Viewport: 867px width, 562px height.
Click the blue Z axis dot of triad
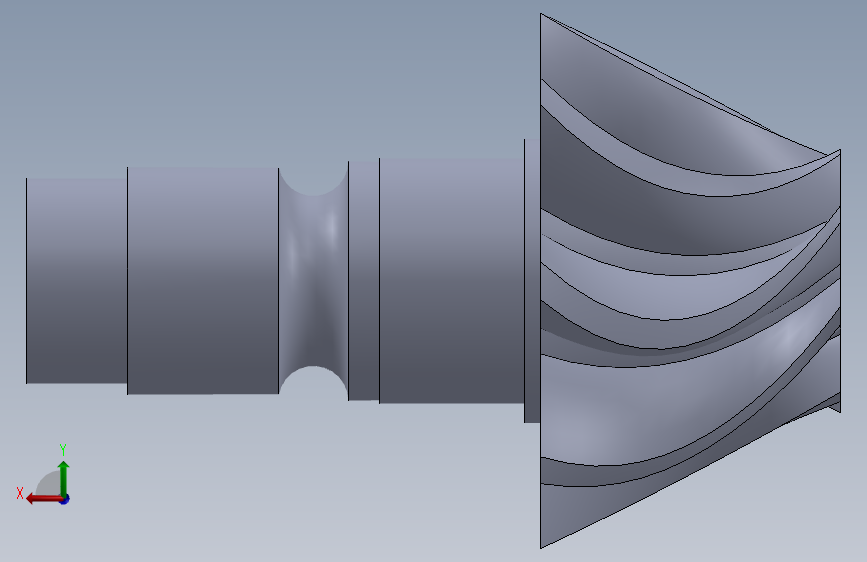[65, 499]
